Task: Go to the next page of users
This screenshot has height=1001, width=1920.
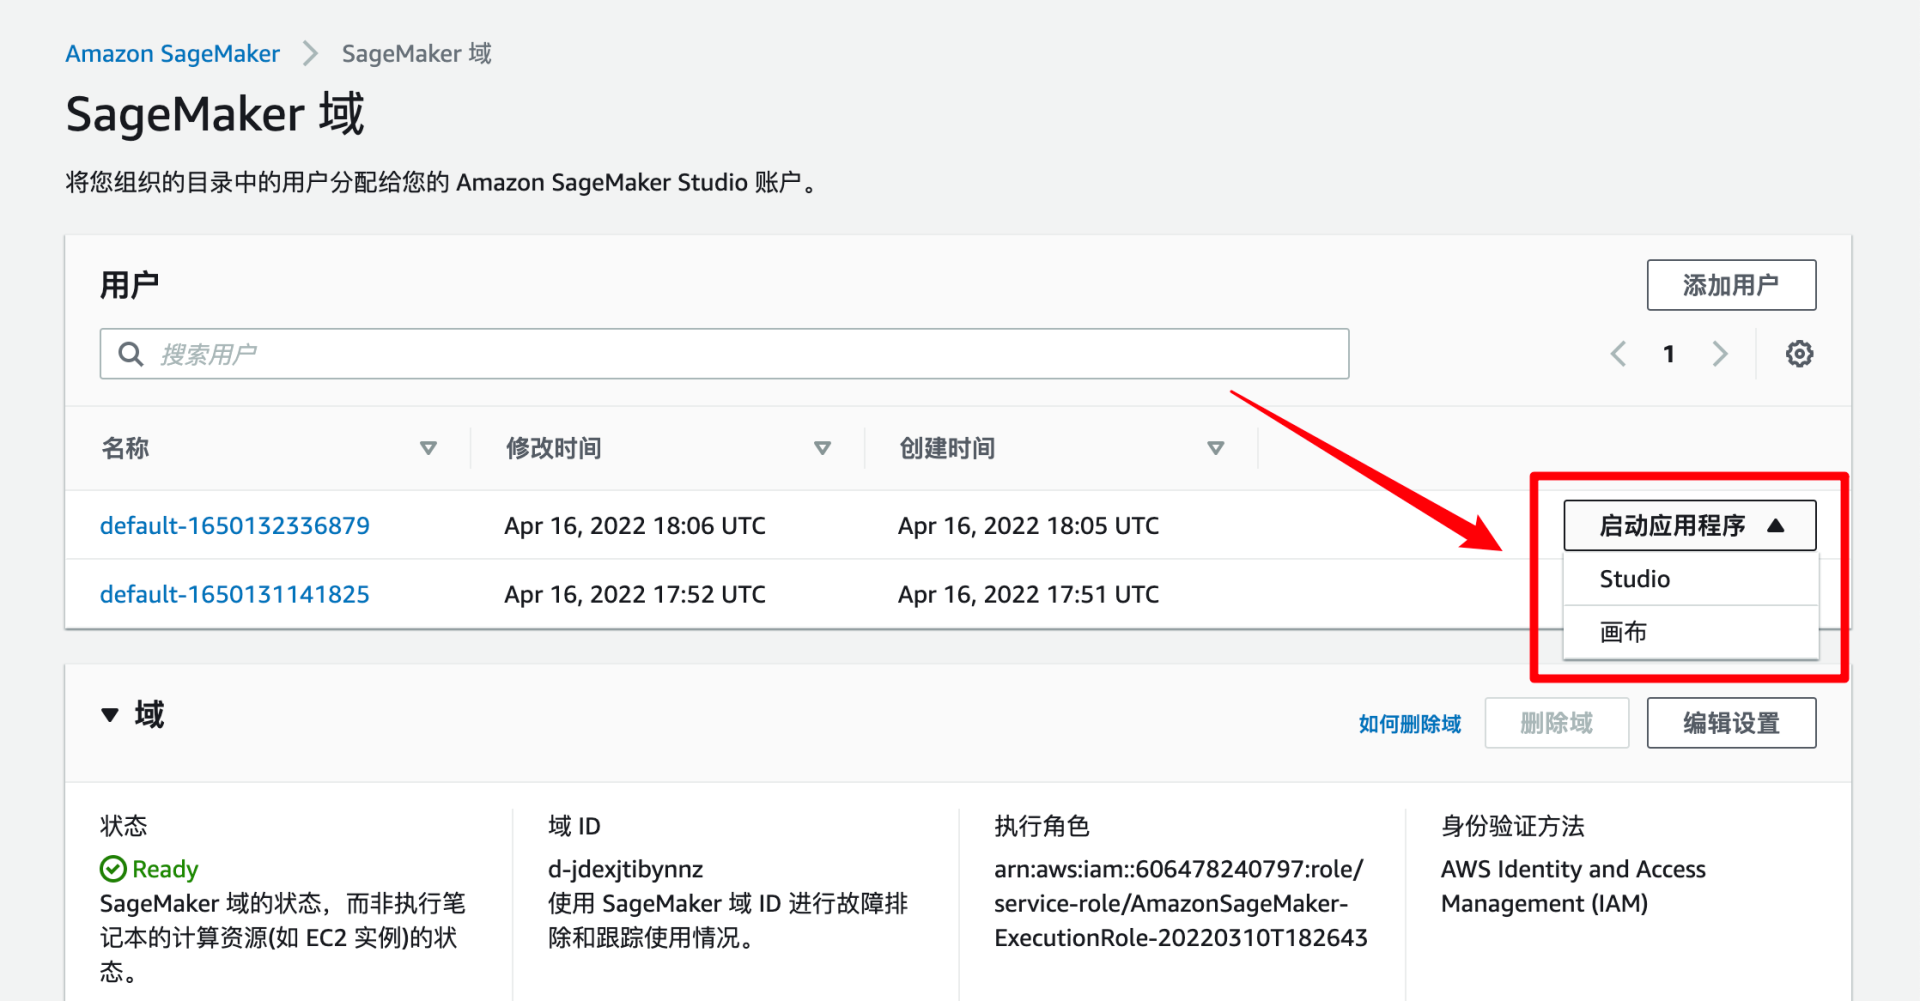Action: coord(1720,354)
